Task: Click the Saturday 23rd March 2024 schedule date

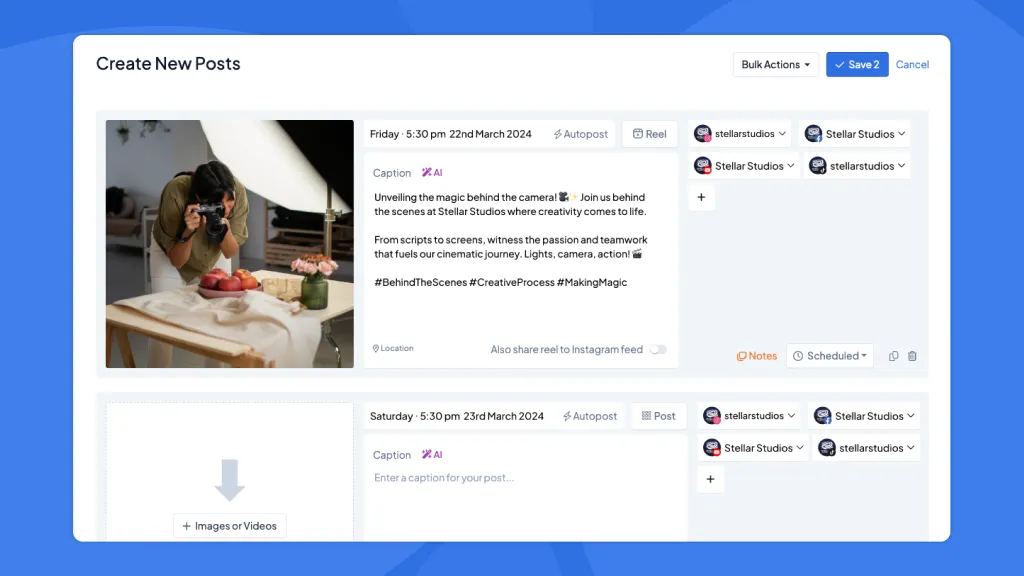Action: (x=456, y=416)
